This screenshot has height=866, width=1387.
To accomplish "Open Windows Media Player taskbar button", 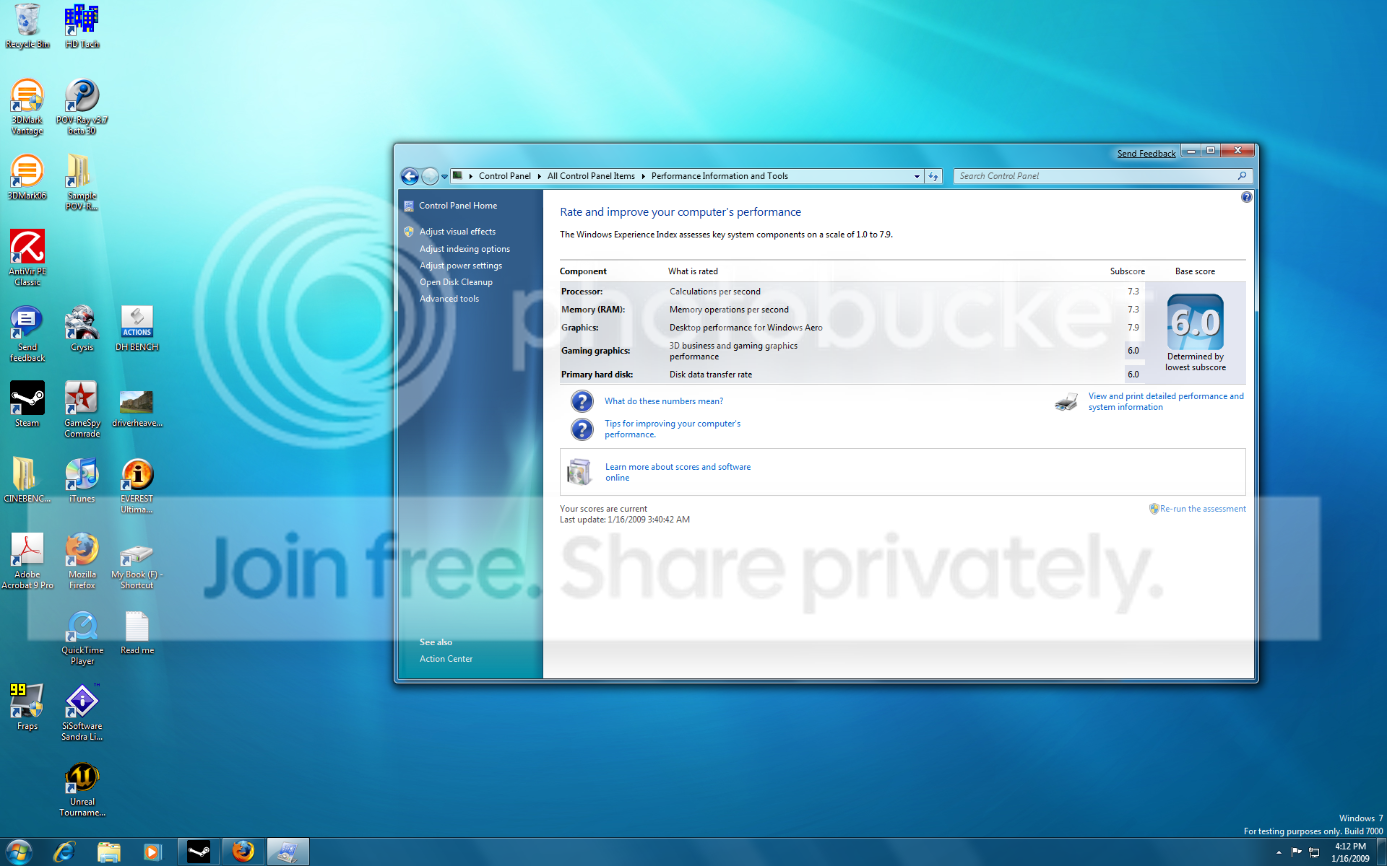I will pos(152,851).
